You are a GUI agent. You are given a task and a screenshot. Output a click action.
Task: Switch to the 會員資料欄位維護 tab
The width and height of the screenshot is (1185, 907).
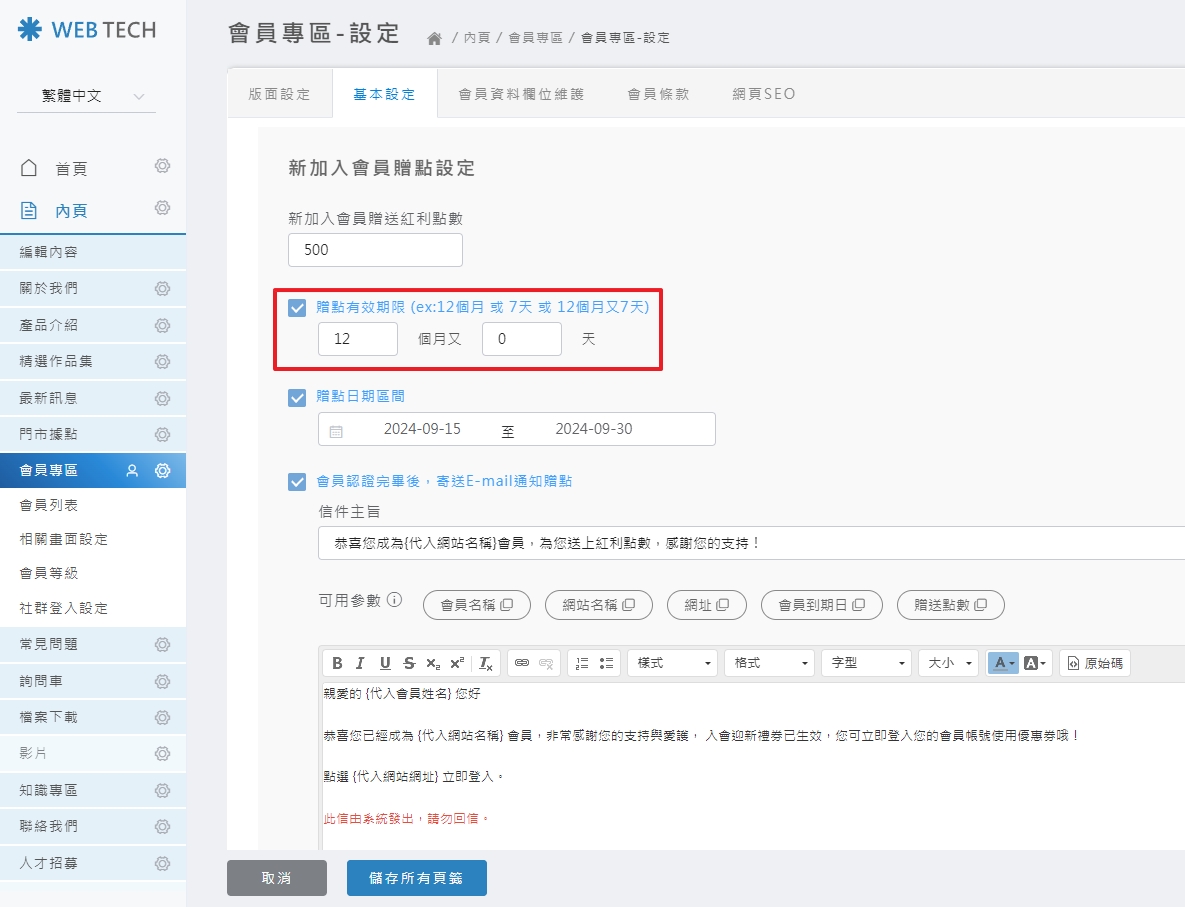coord(521,93)
